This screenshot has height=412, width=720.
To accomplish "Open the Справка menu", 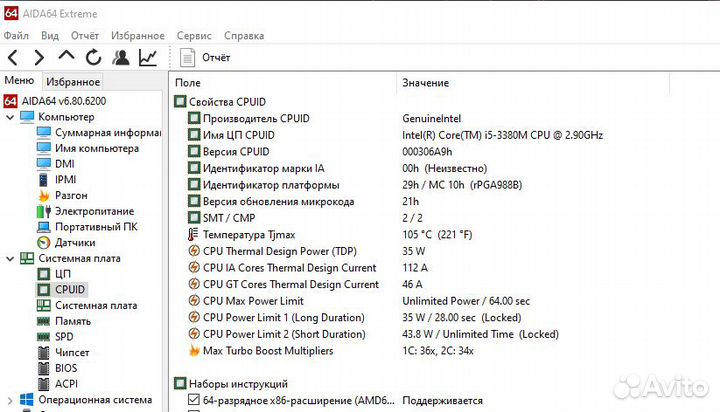I will 244,36.
